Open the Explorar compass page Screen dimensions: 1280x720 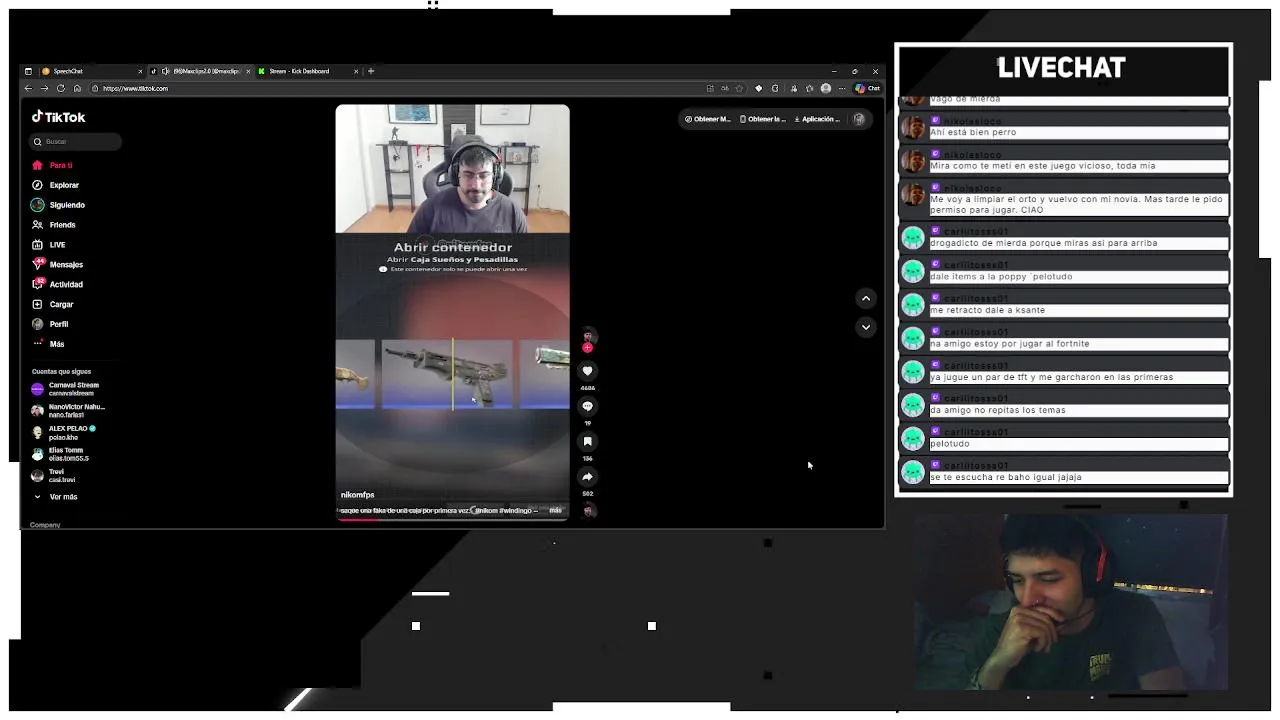click(56, 185)
